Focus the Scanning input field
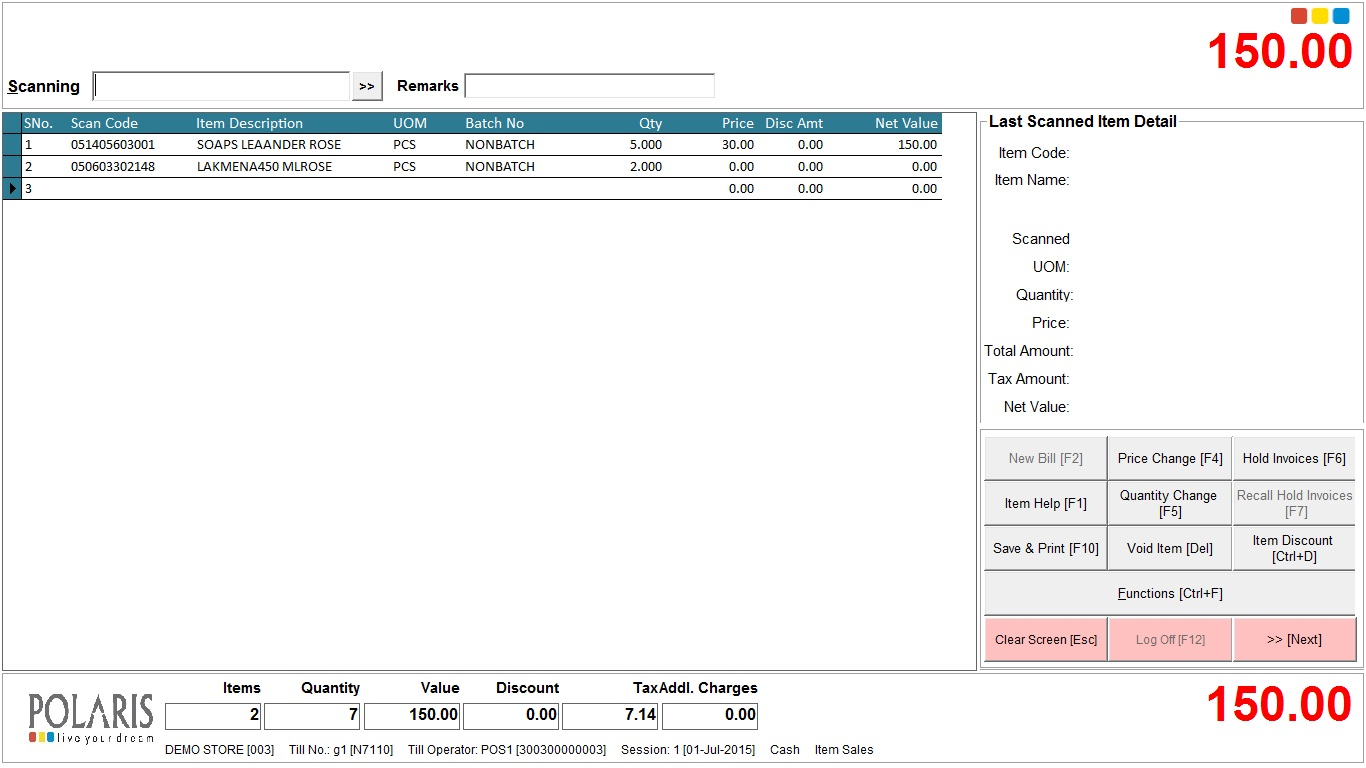 pyautogui.click(x=221, y=86)
